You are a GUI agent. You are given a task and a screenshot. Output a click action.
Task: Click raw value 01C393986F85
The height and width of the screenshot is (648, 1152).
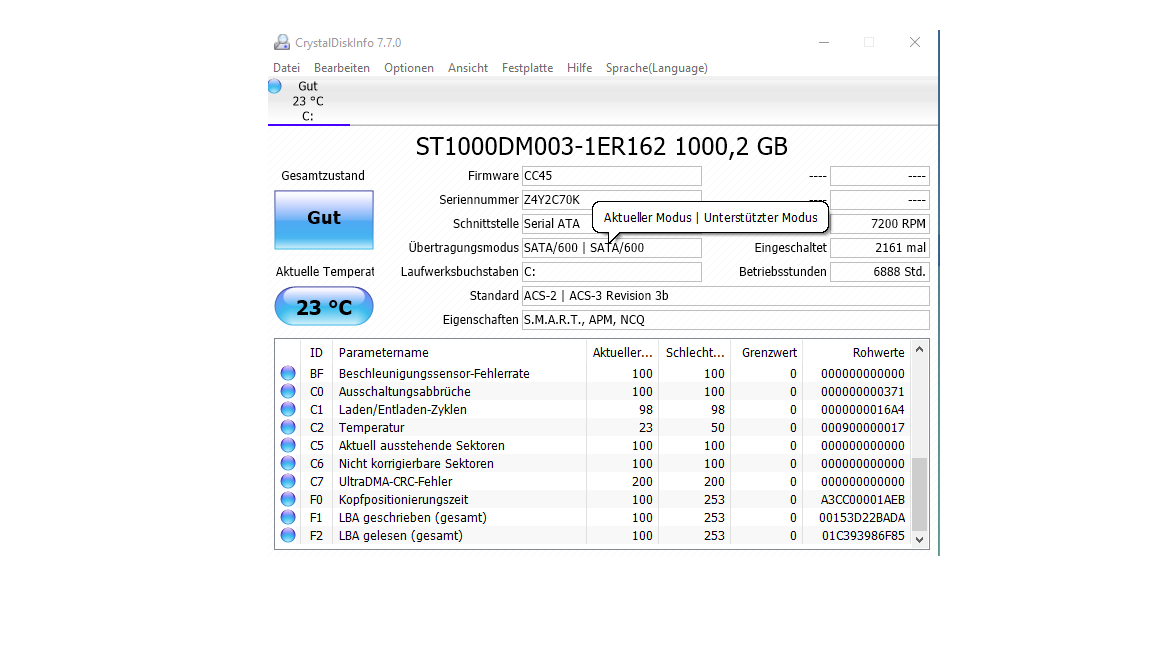[863, 536]
